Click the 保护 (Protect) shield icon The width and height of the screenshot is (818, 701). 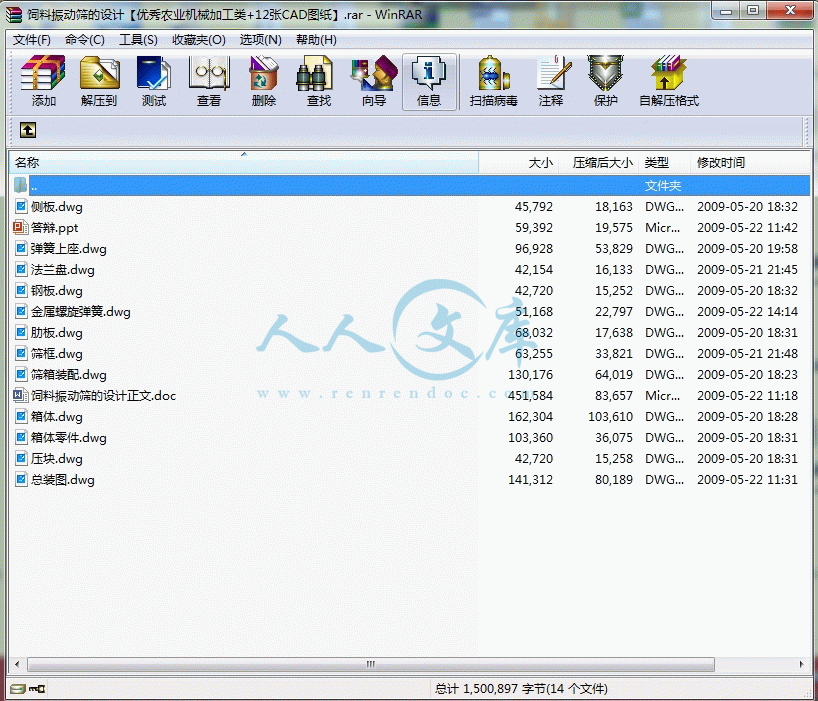pos(606,81)
